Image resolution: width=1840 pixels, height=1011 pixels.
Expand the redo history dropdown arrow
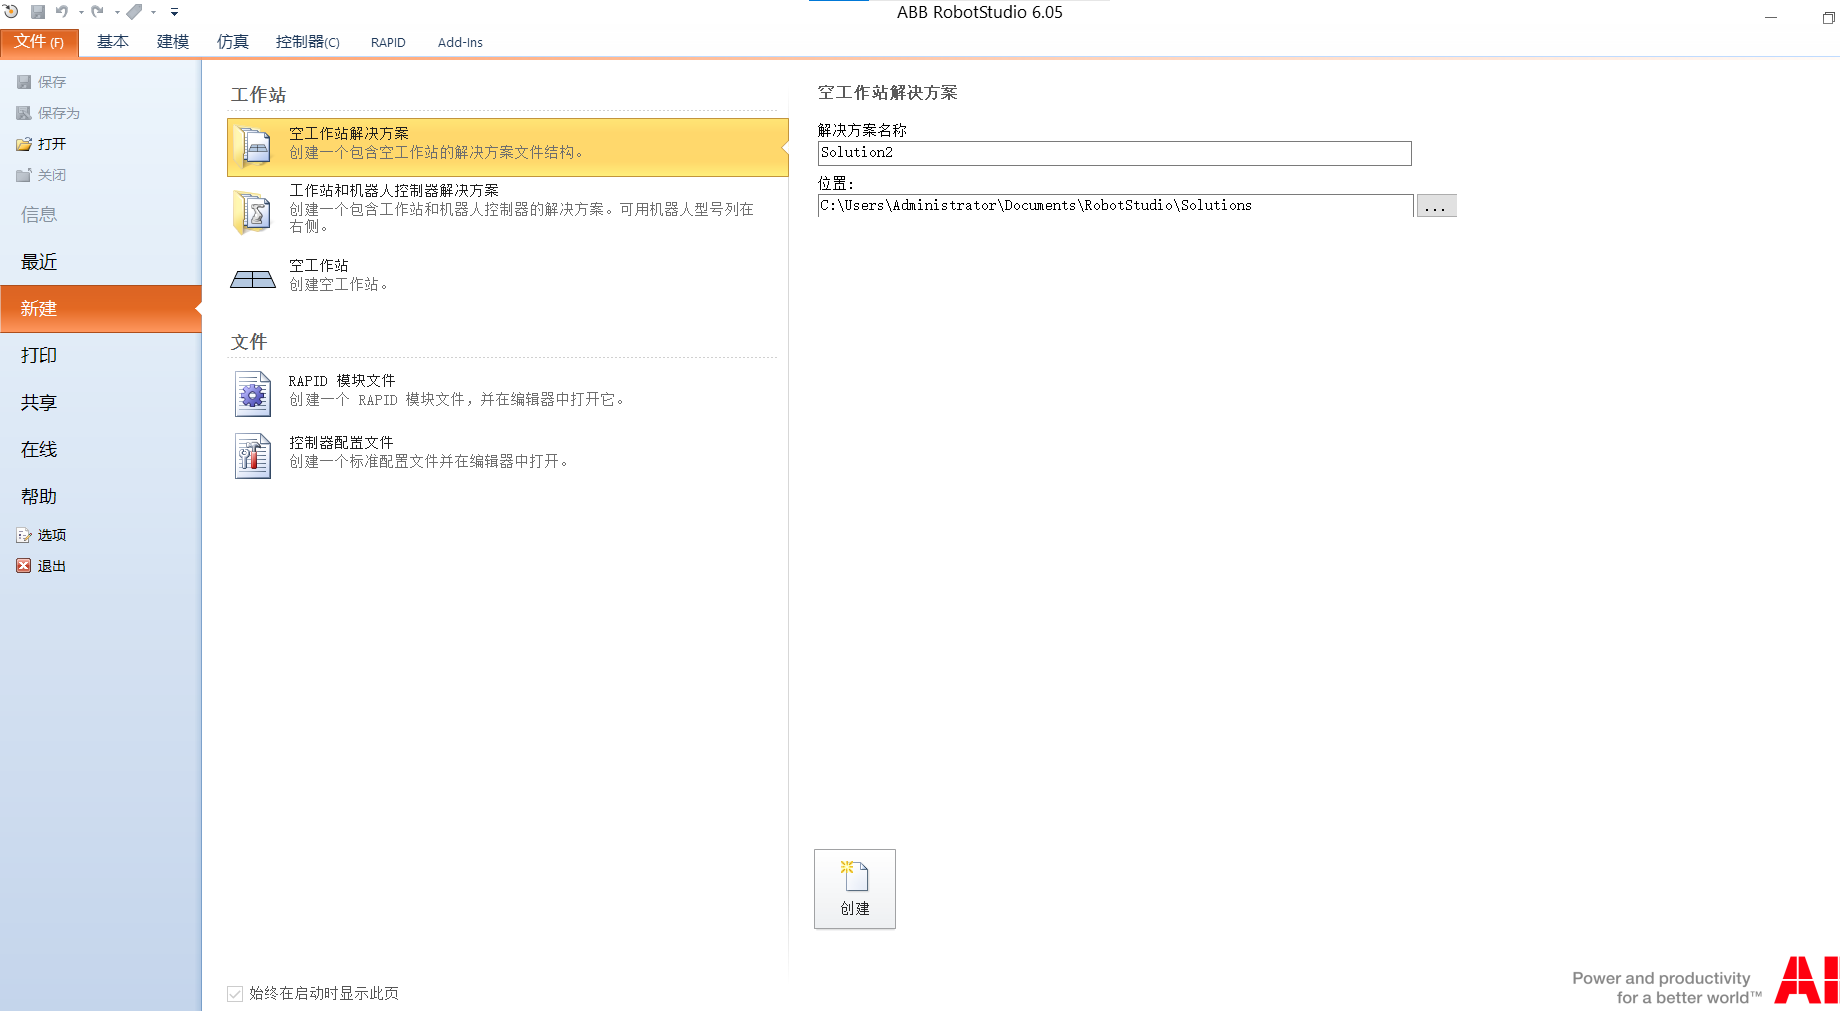tap(117, 13)
